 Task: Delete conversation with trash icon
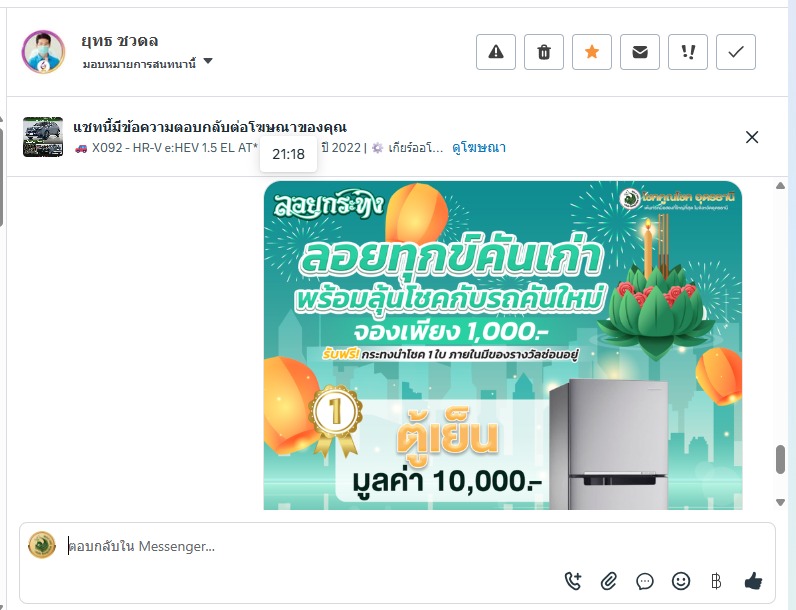[544, 52]
